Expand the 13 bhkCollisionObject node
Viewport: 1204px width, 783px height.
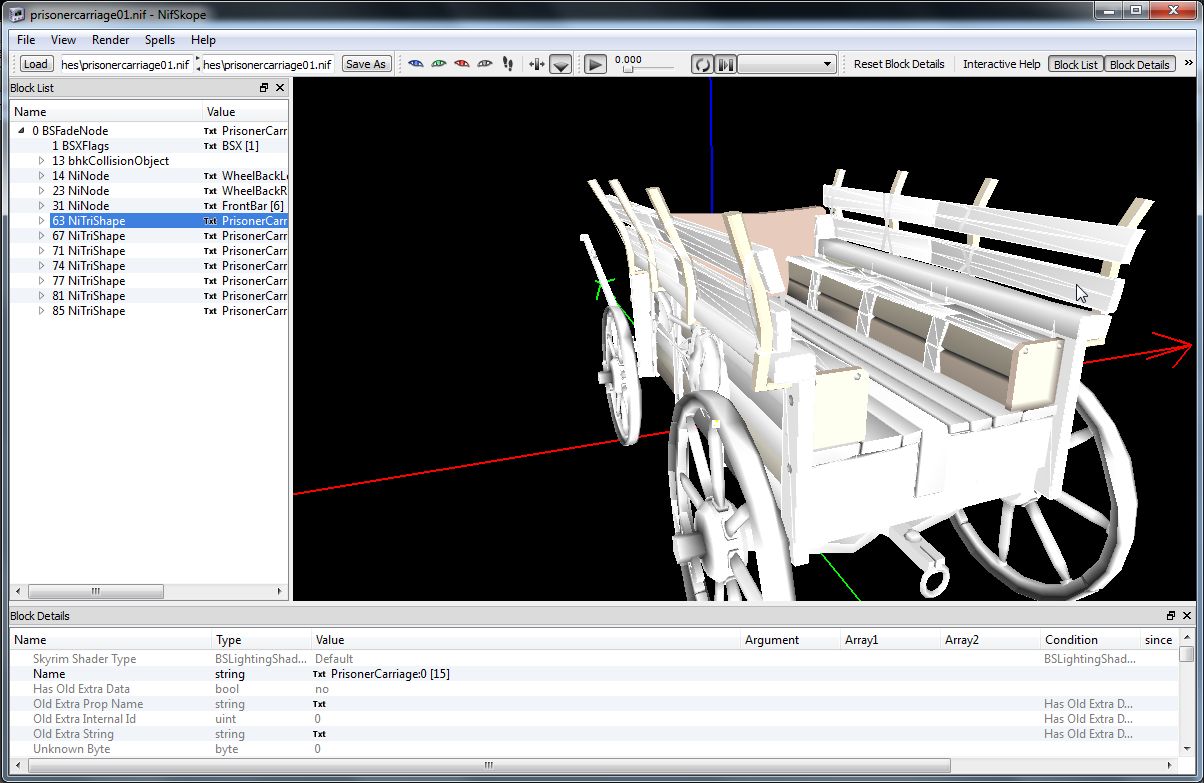coord(42,161)
